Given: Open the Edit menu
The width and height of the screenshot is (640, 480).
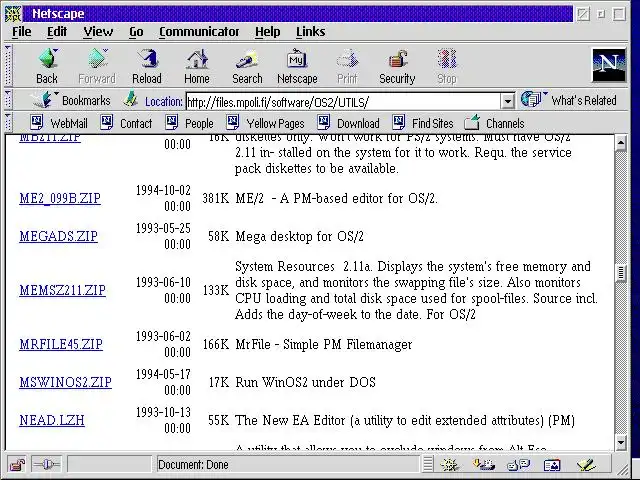Looking at the screenshot, I should [57, 32].
